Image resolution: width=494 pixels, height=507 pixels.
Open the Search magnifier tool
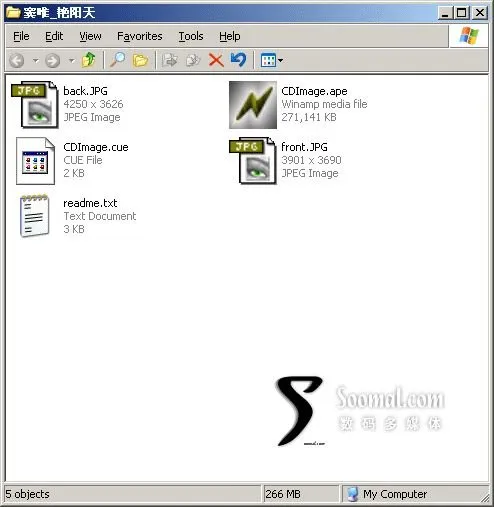(117, 60)
